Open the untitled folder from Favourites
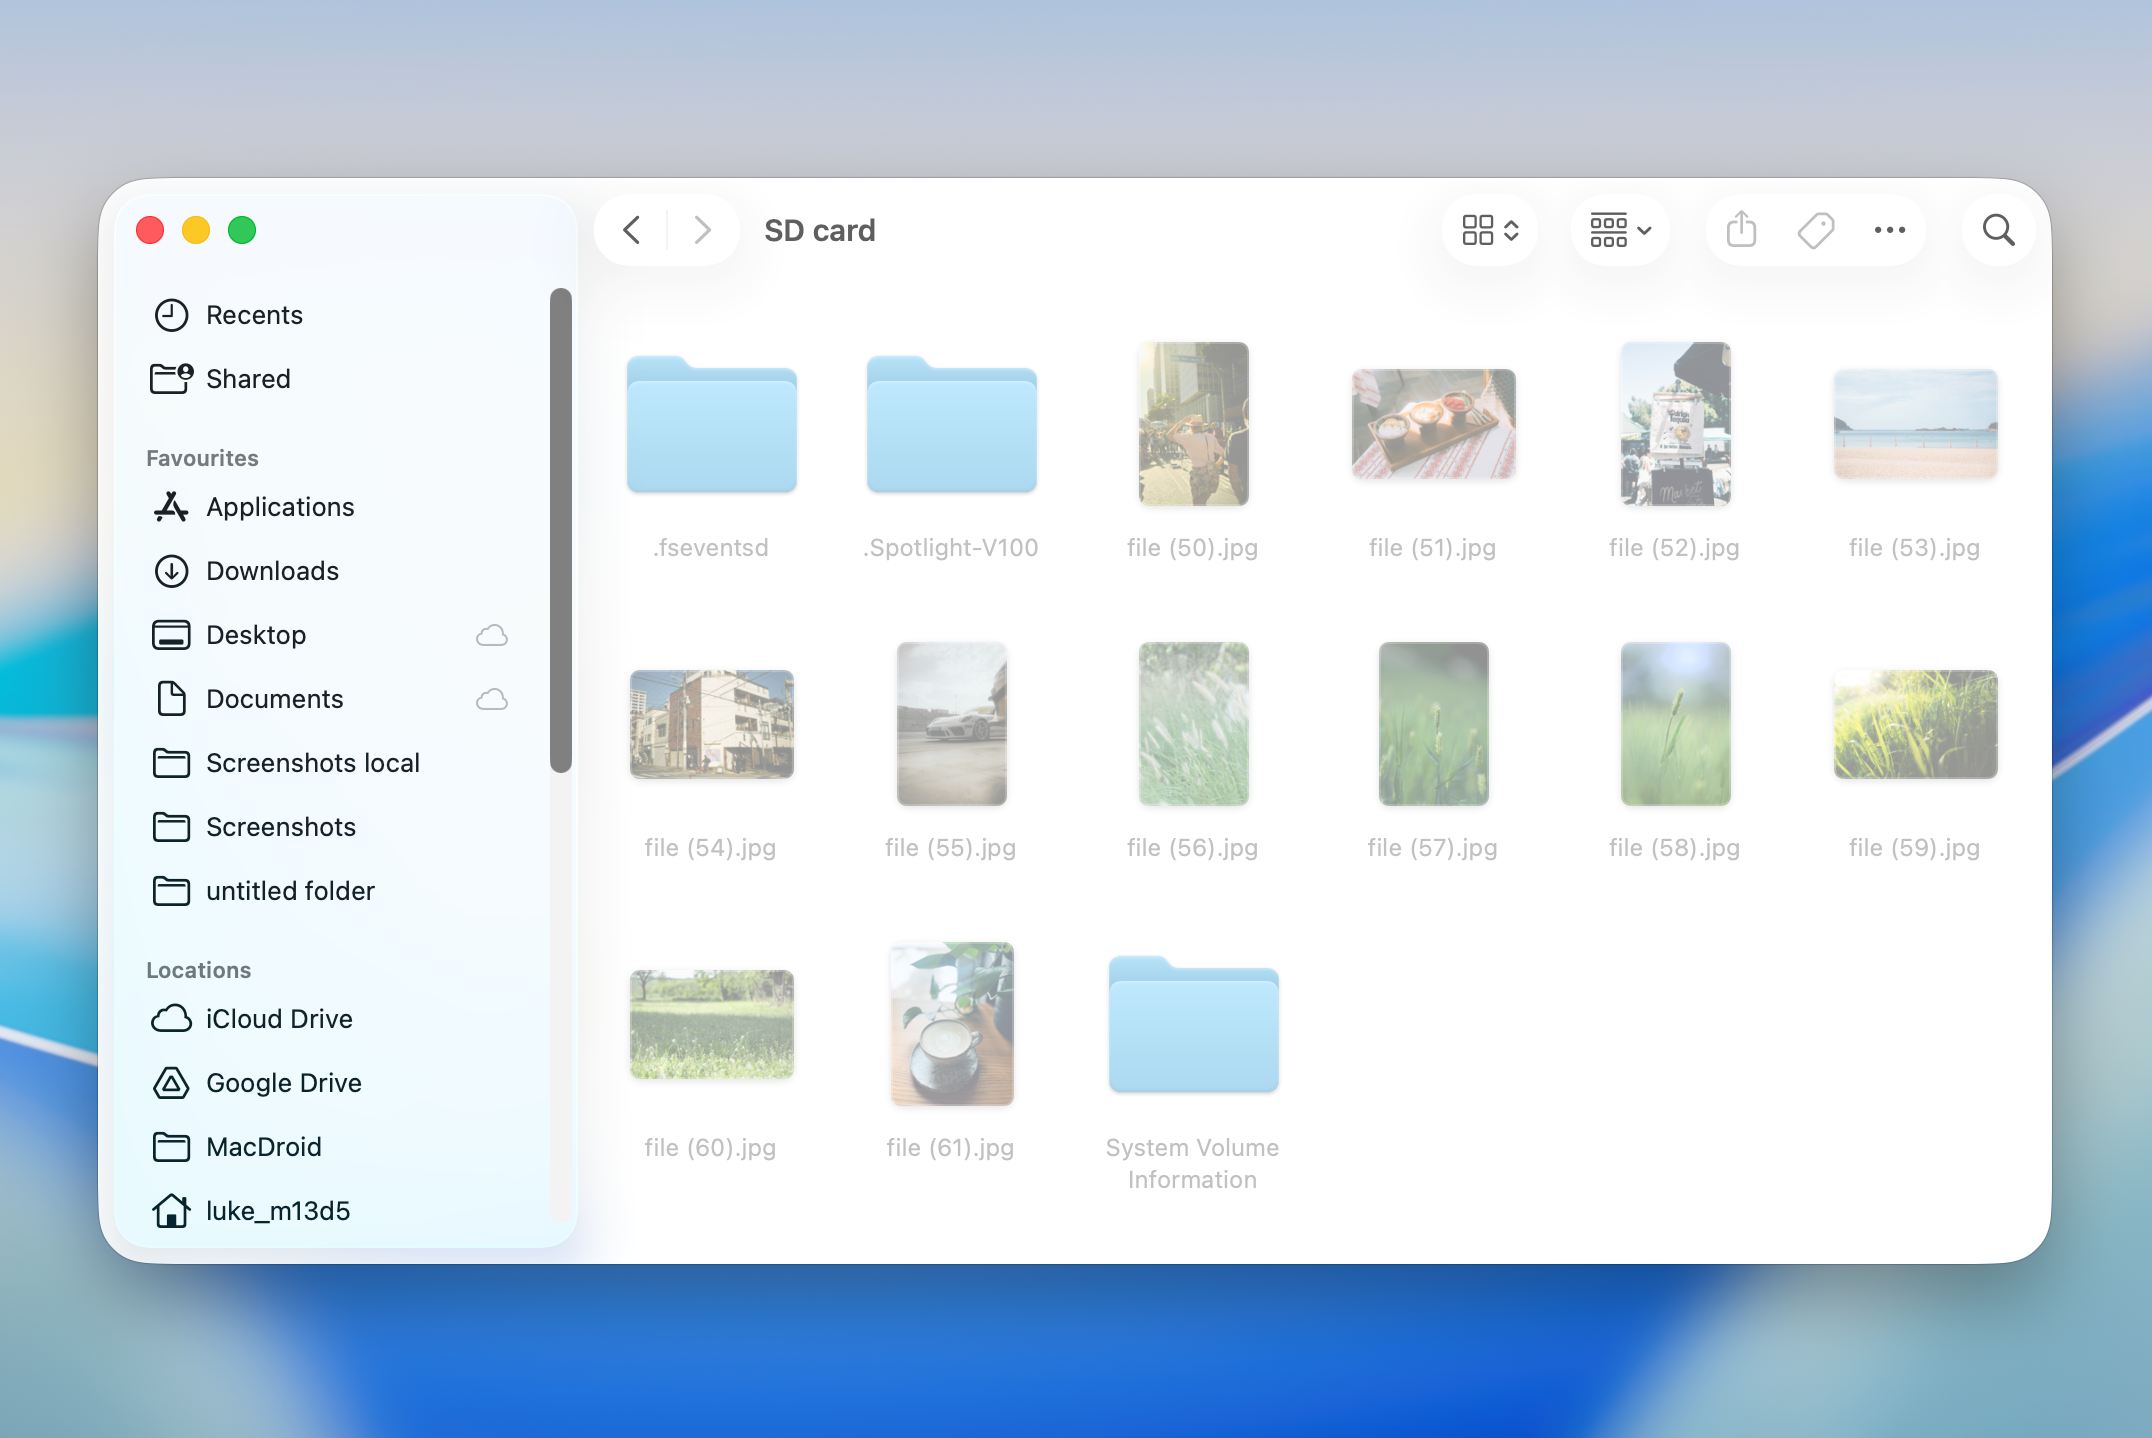Screen dimensions: 2152x1438 point(290,891)
